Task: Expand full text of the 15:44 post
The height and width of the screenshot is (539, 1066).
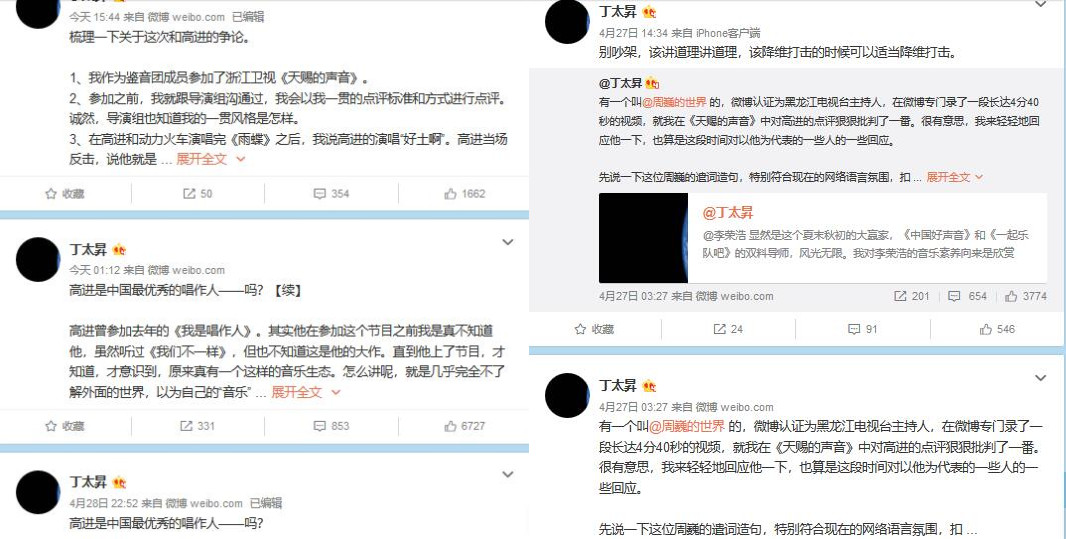Action: pyautogui.click(x=210, y=159)
